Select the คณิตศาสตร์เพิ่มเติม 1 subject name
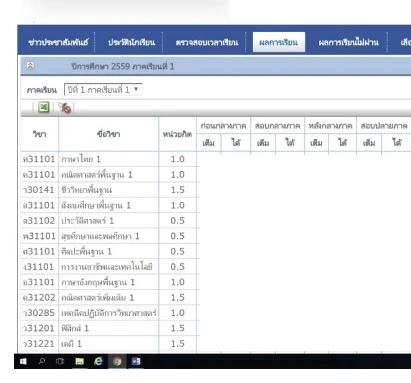The height and width of the screenshot is (383, 411). 97,297
